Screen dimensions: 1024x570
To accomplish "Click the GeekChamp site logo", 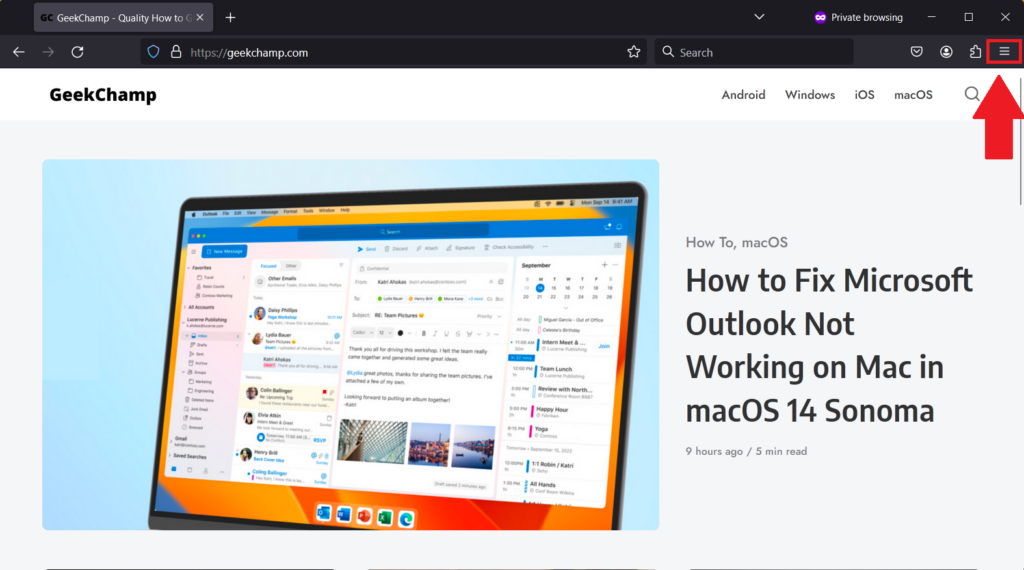I will [103, 95].
